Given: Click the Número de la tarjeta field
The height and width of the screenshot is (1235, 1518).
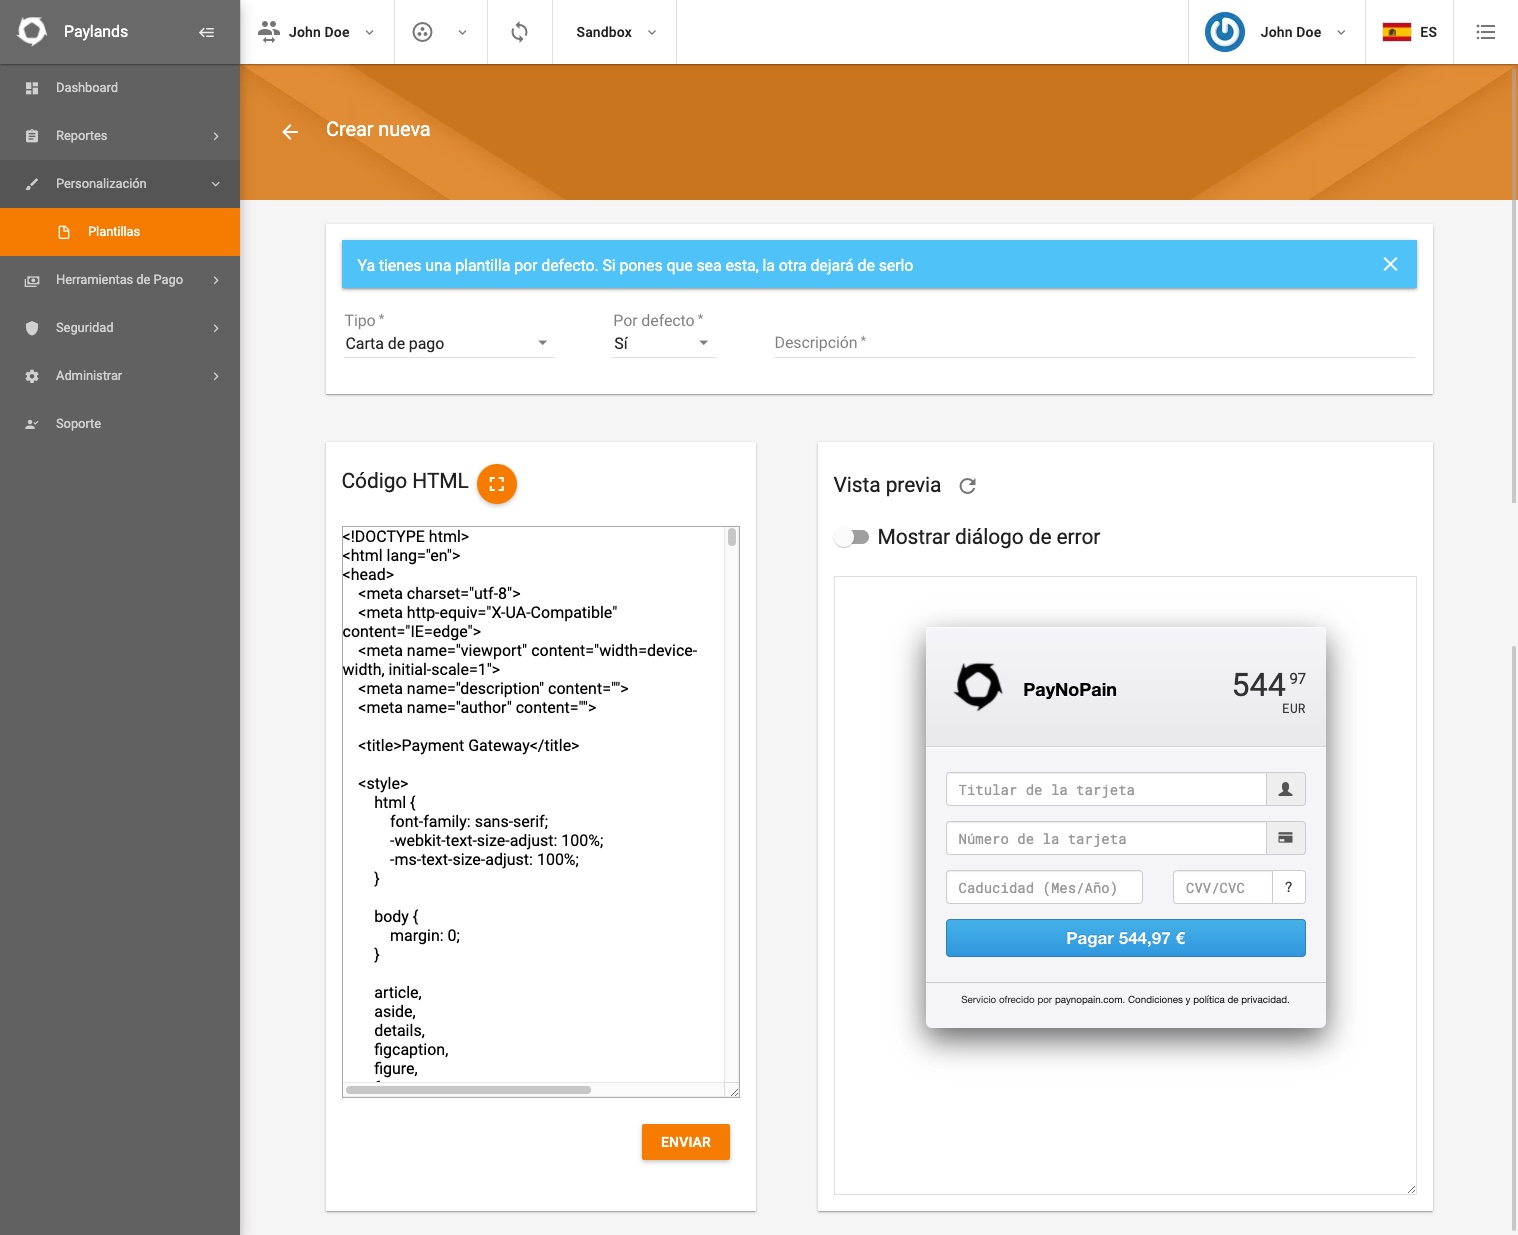Looking at the screenshot, I should [x=1106, y=839].
